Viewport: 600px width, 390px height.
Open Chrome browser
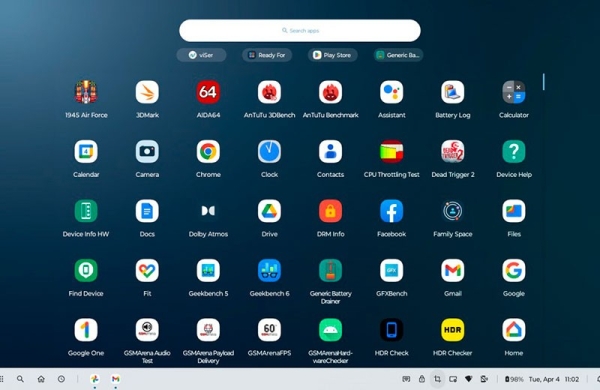[208, 152]
